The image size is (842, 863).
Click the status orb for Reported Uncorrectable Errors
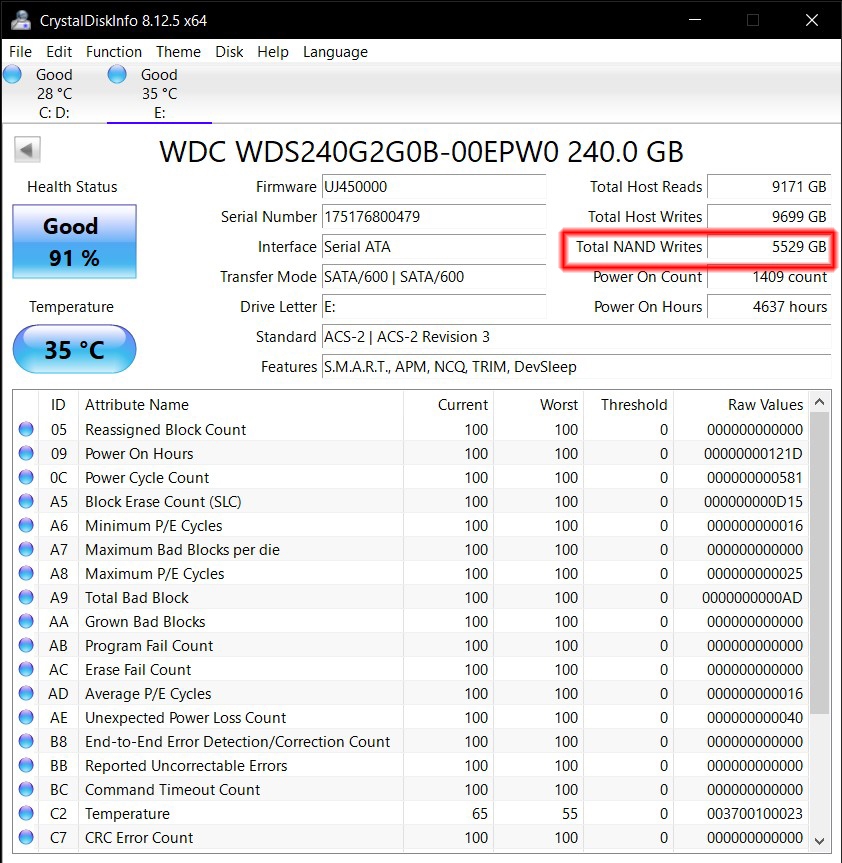point(26,766)
